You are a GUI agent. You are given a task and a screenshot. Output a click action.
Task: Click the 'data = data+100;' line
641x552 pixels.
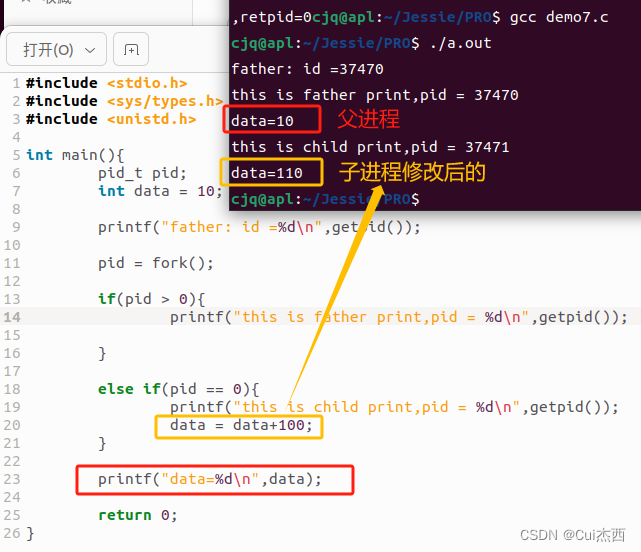click(241, 425)
